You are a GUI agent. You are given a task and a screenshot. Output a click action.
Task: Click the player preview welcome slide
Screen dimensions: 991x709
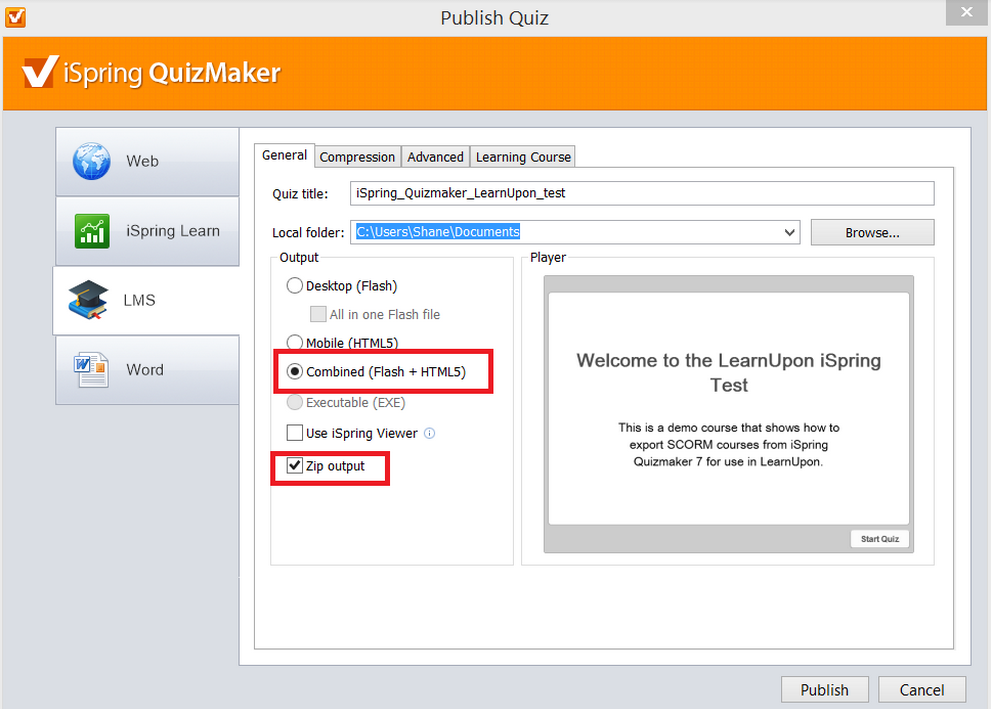coord(729,409)
